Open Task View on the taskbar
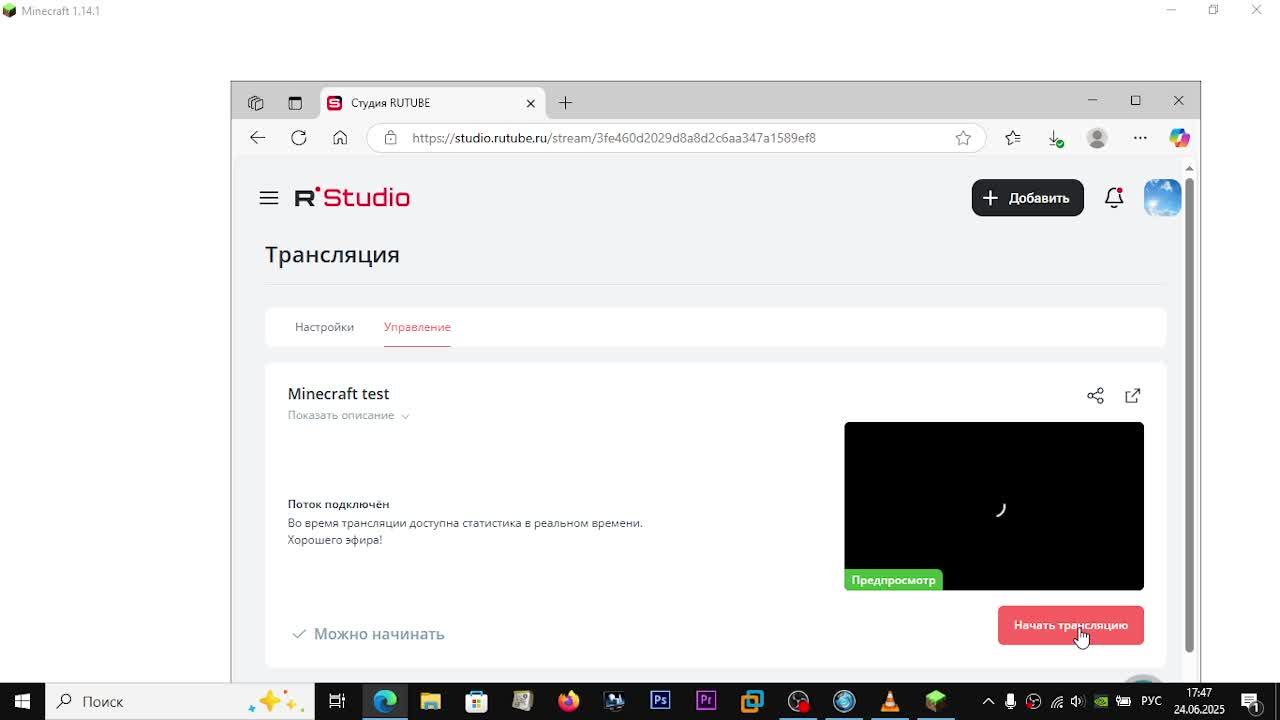The width and height of the screenshot is (1280, 720). (x=337, y=701)
